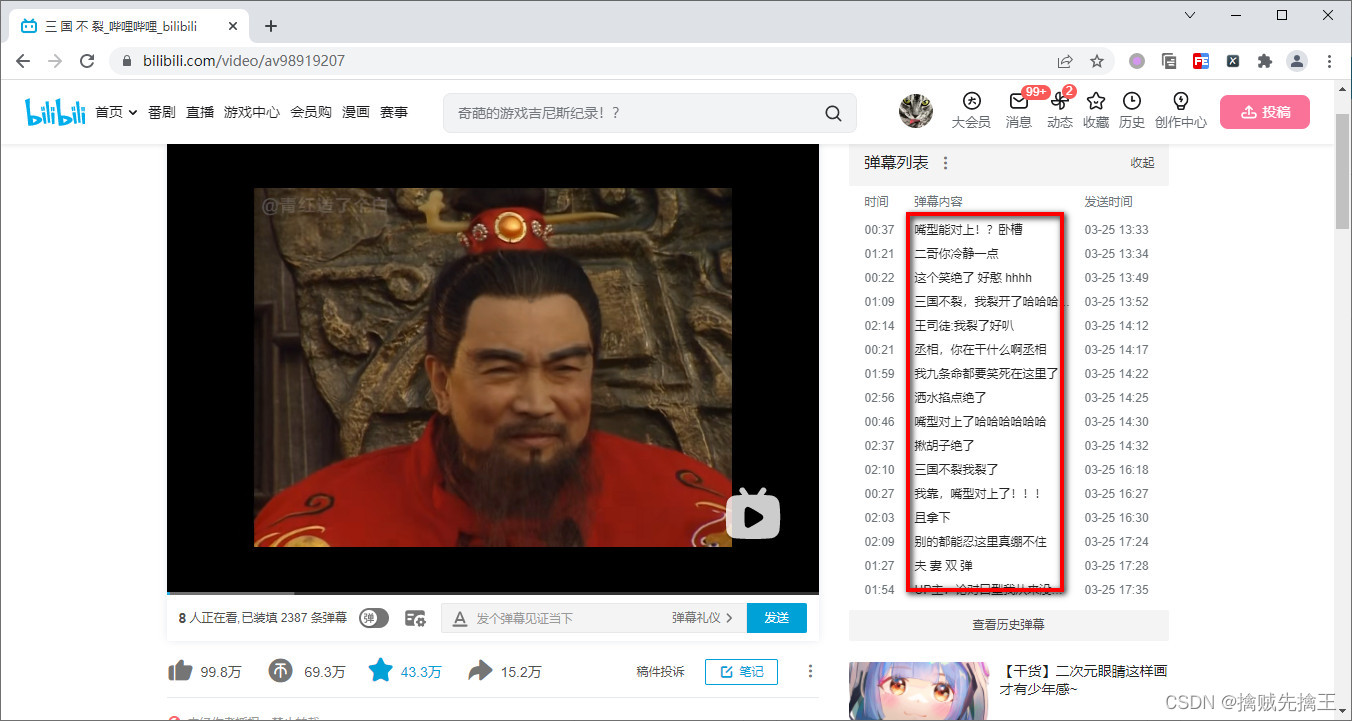1352x721 pixels.
Task: Open browser extensions puzzle icon
Action: 1265,61
